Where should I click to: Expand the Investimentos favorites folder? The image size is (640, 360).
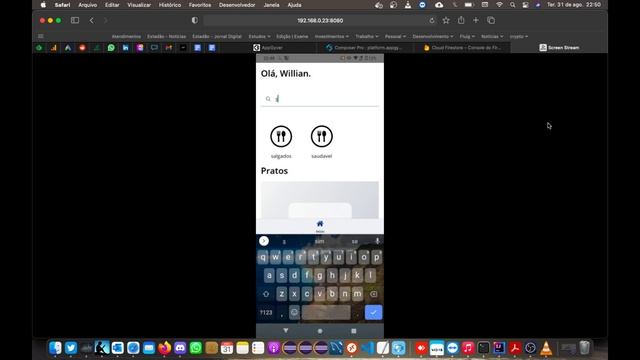click(331, 36)
